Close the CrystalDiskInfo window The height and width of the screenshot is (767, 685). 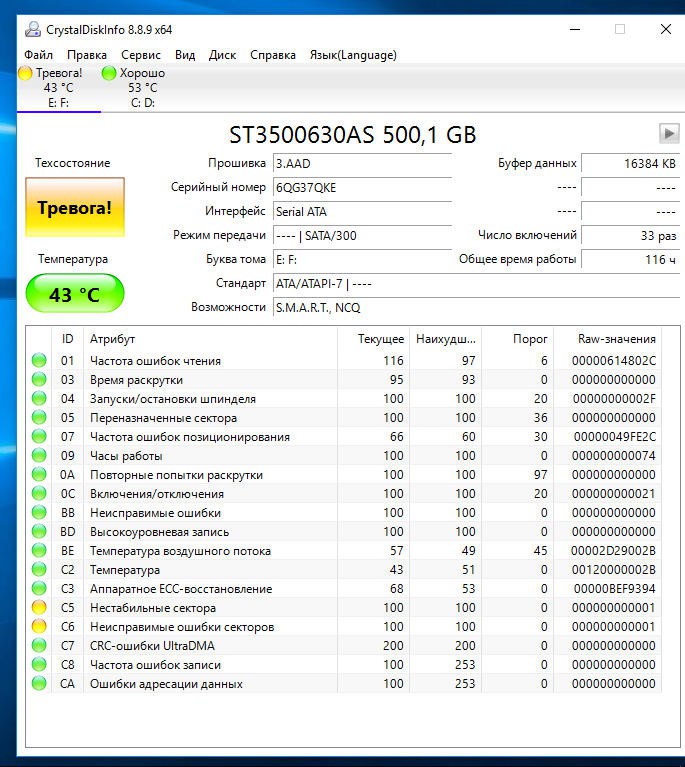coord(665,29)
